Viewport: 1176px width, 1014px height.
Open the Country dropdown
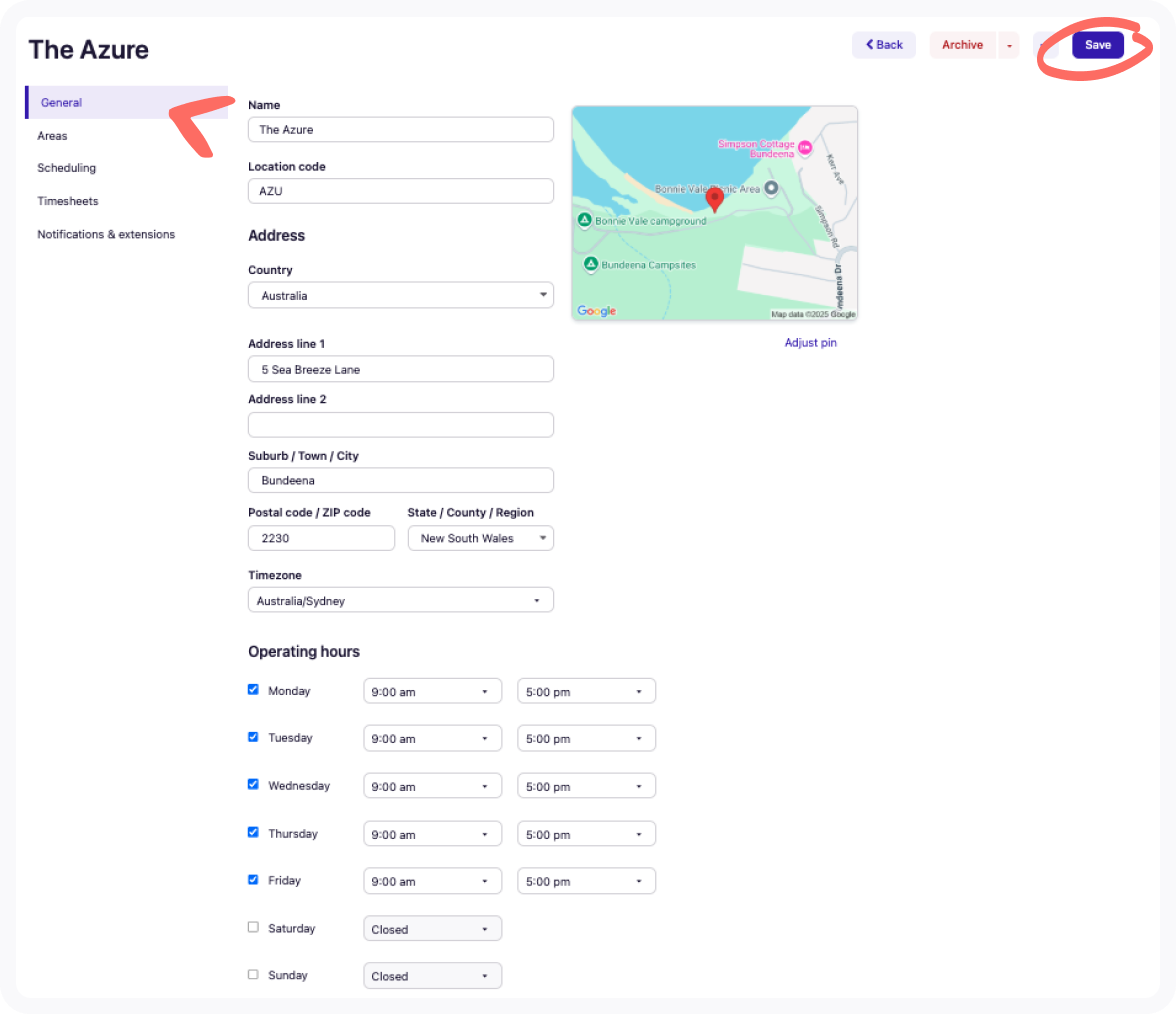point(400,295)
